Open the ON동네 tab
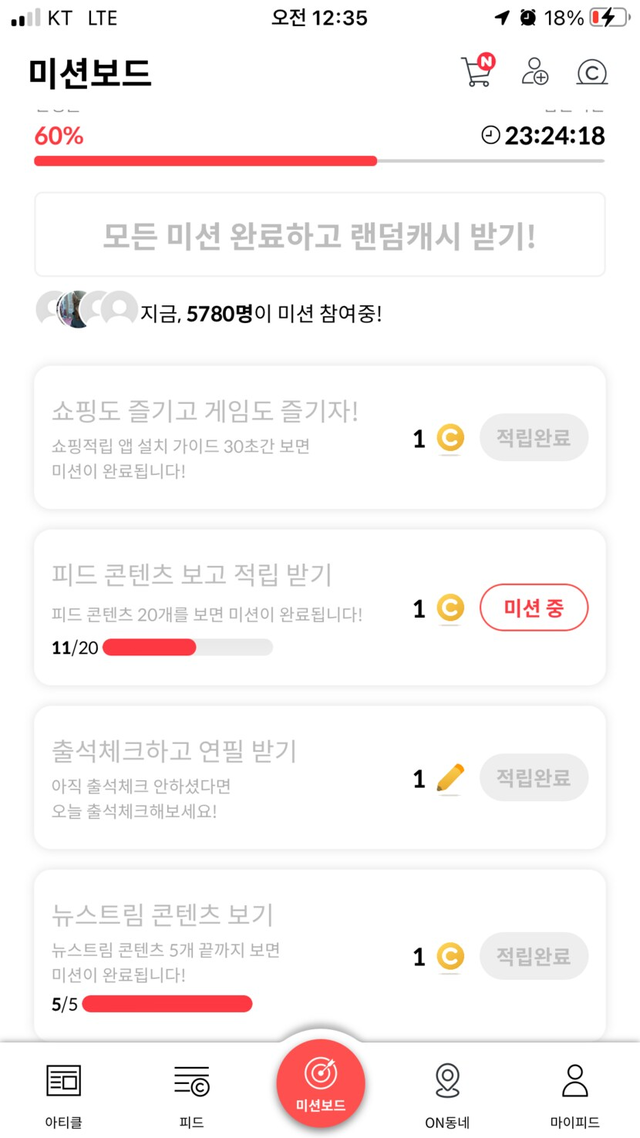The image size is (640, 1138). [x=447, y=1094]
